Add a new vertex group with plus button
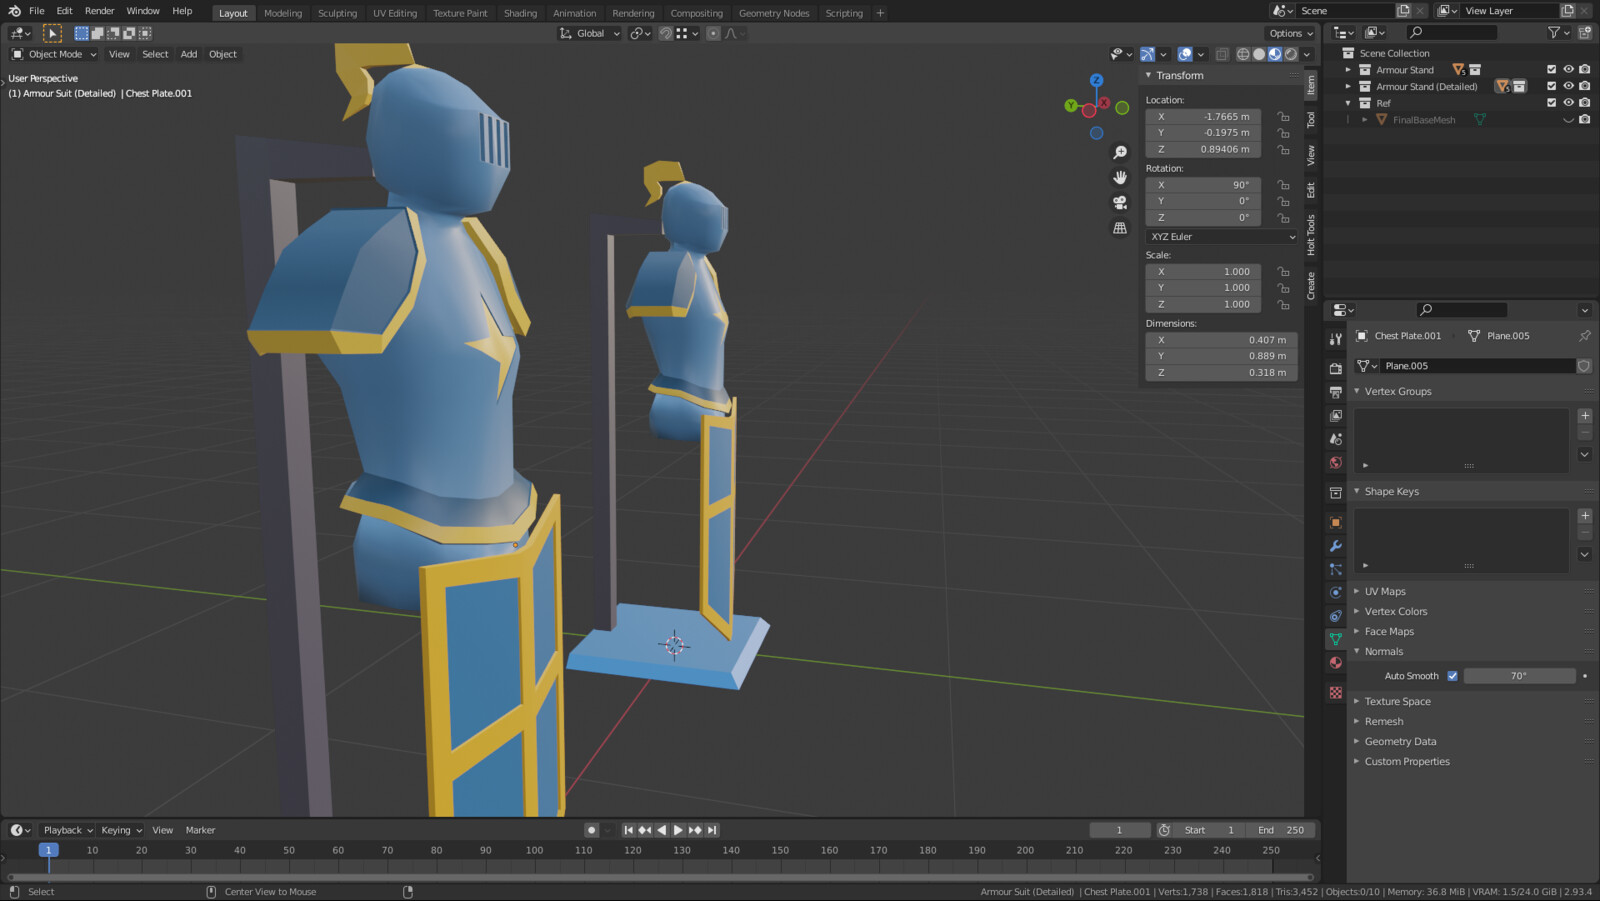 pos(1585,416)
